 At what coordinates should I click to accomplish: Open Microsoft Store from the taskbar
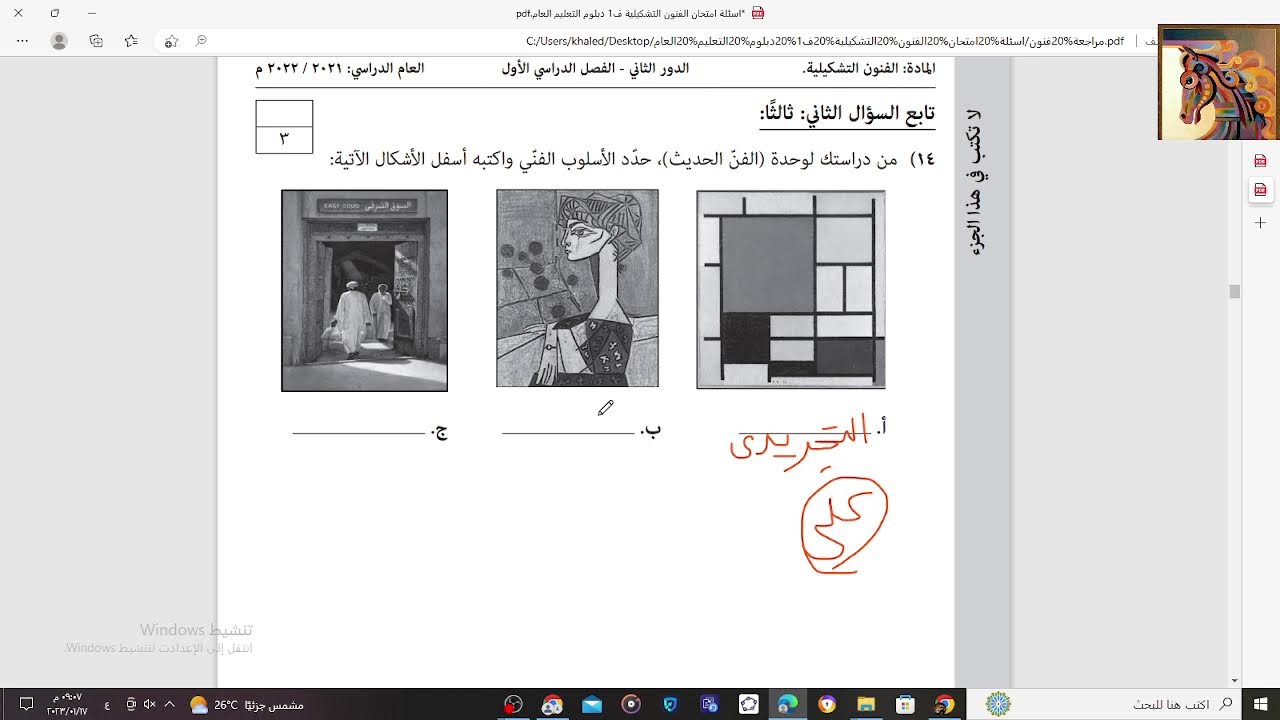pos(905,704)
